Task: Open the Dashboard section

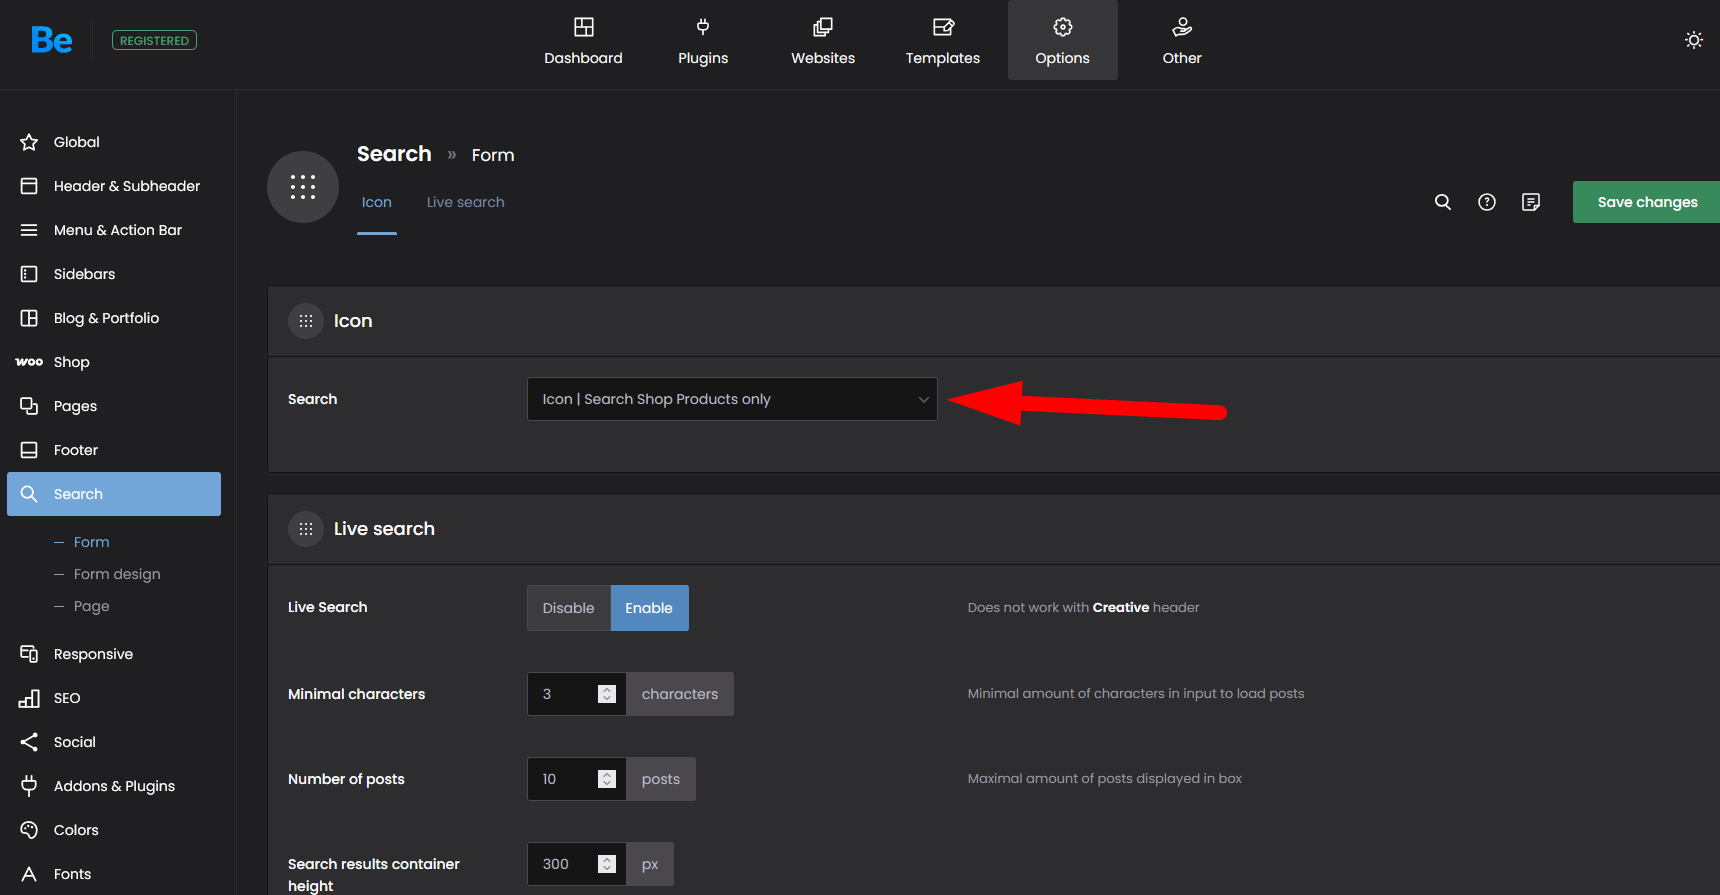Action: 583,41
